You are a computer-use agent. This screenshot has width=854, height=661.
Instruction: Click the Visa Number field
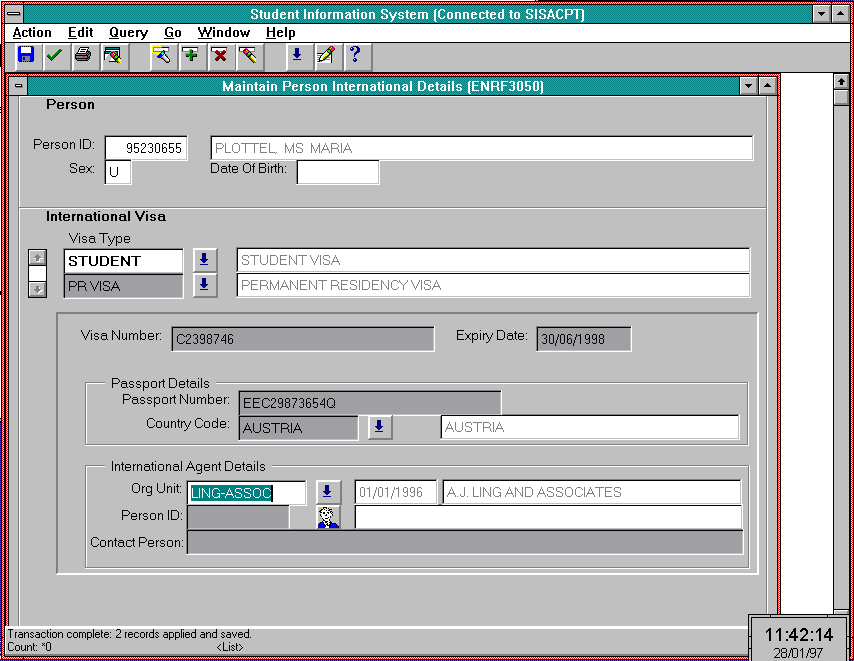(x=302, y=339)
